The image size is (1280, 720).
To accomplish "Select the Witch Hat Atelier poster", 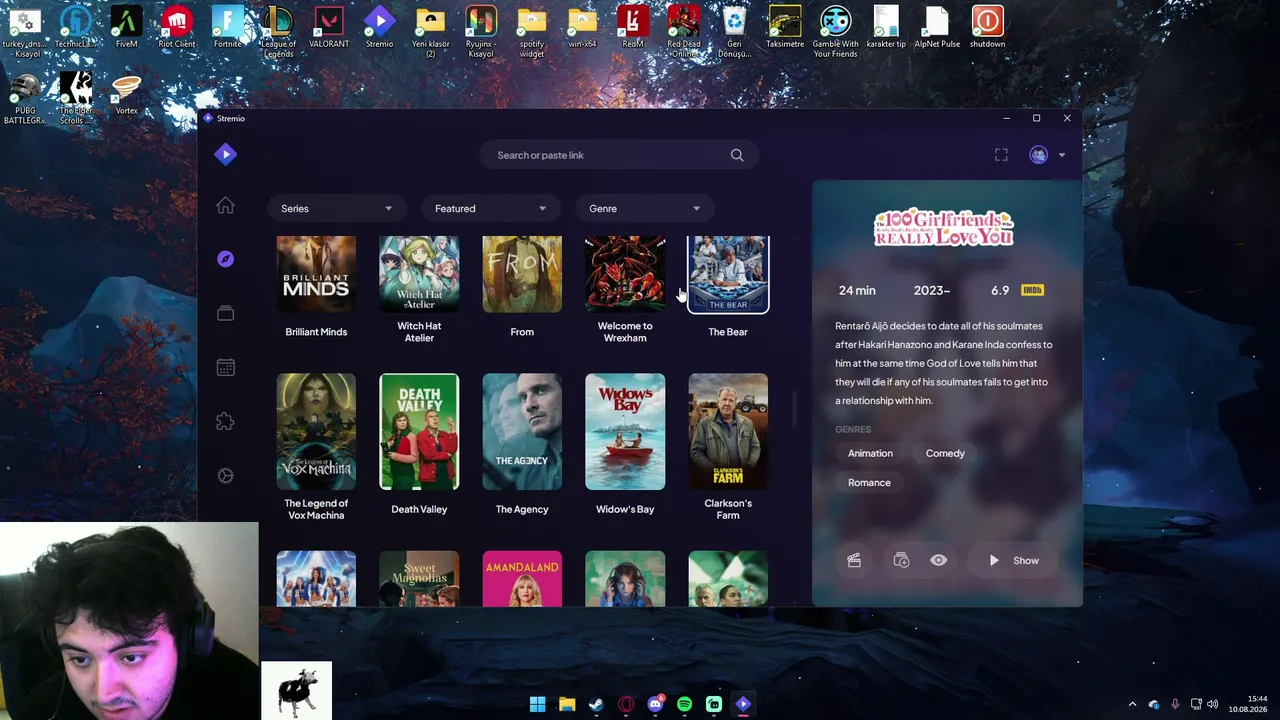I will coord(419,275).
